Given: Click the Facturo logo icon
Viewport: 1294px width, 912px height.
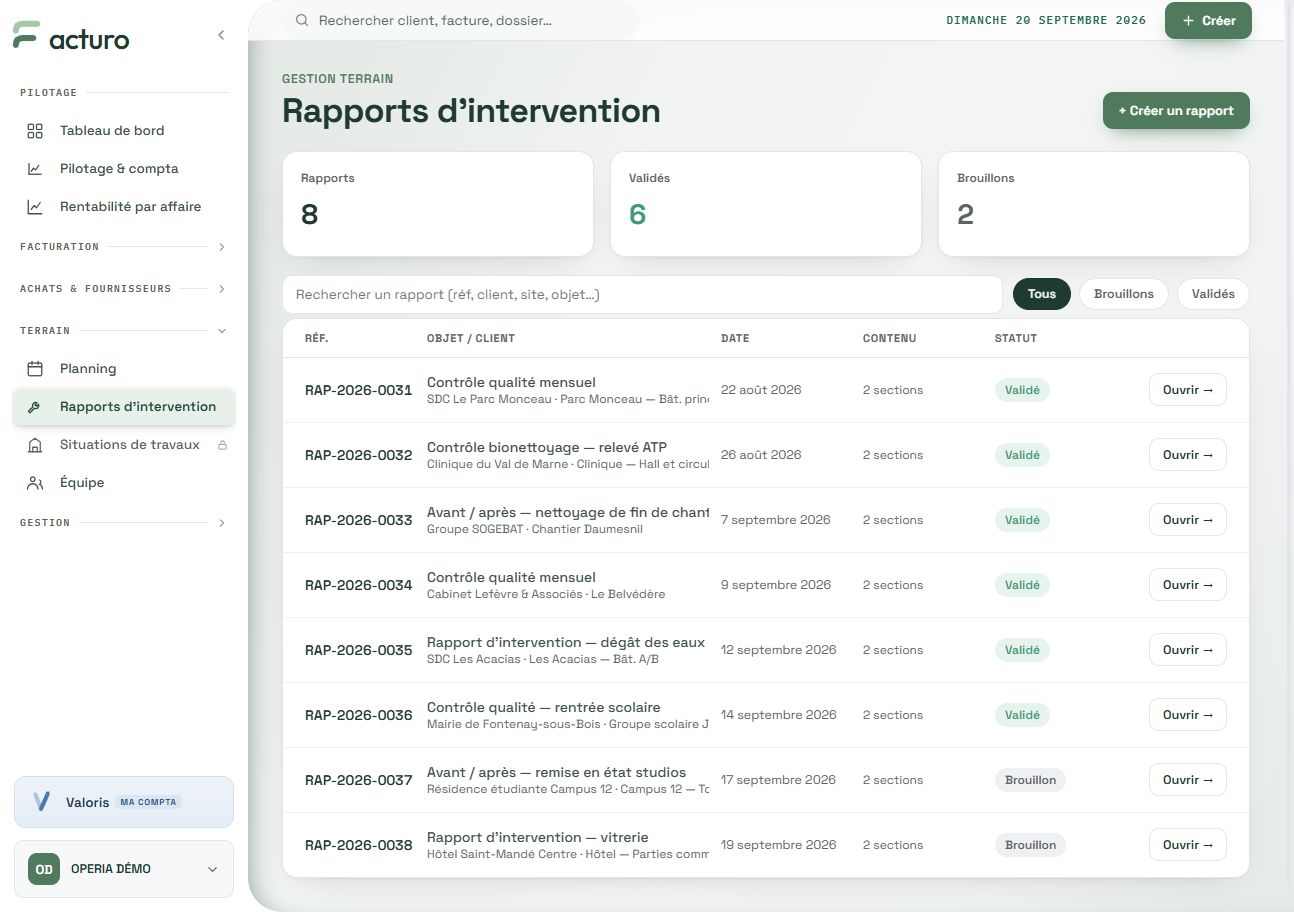Looking at the screenshot, I should tap(26, 35).
